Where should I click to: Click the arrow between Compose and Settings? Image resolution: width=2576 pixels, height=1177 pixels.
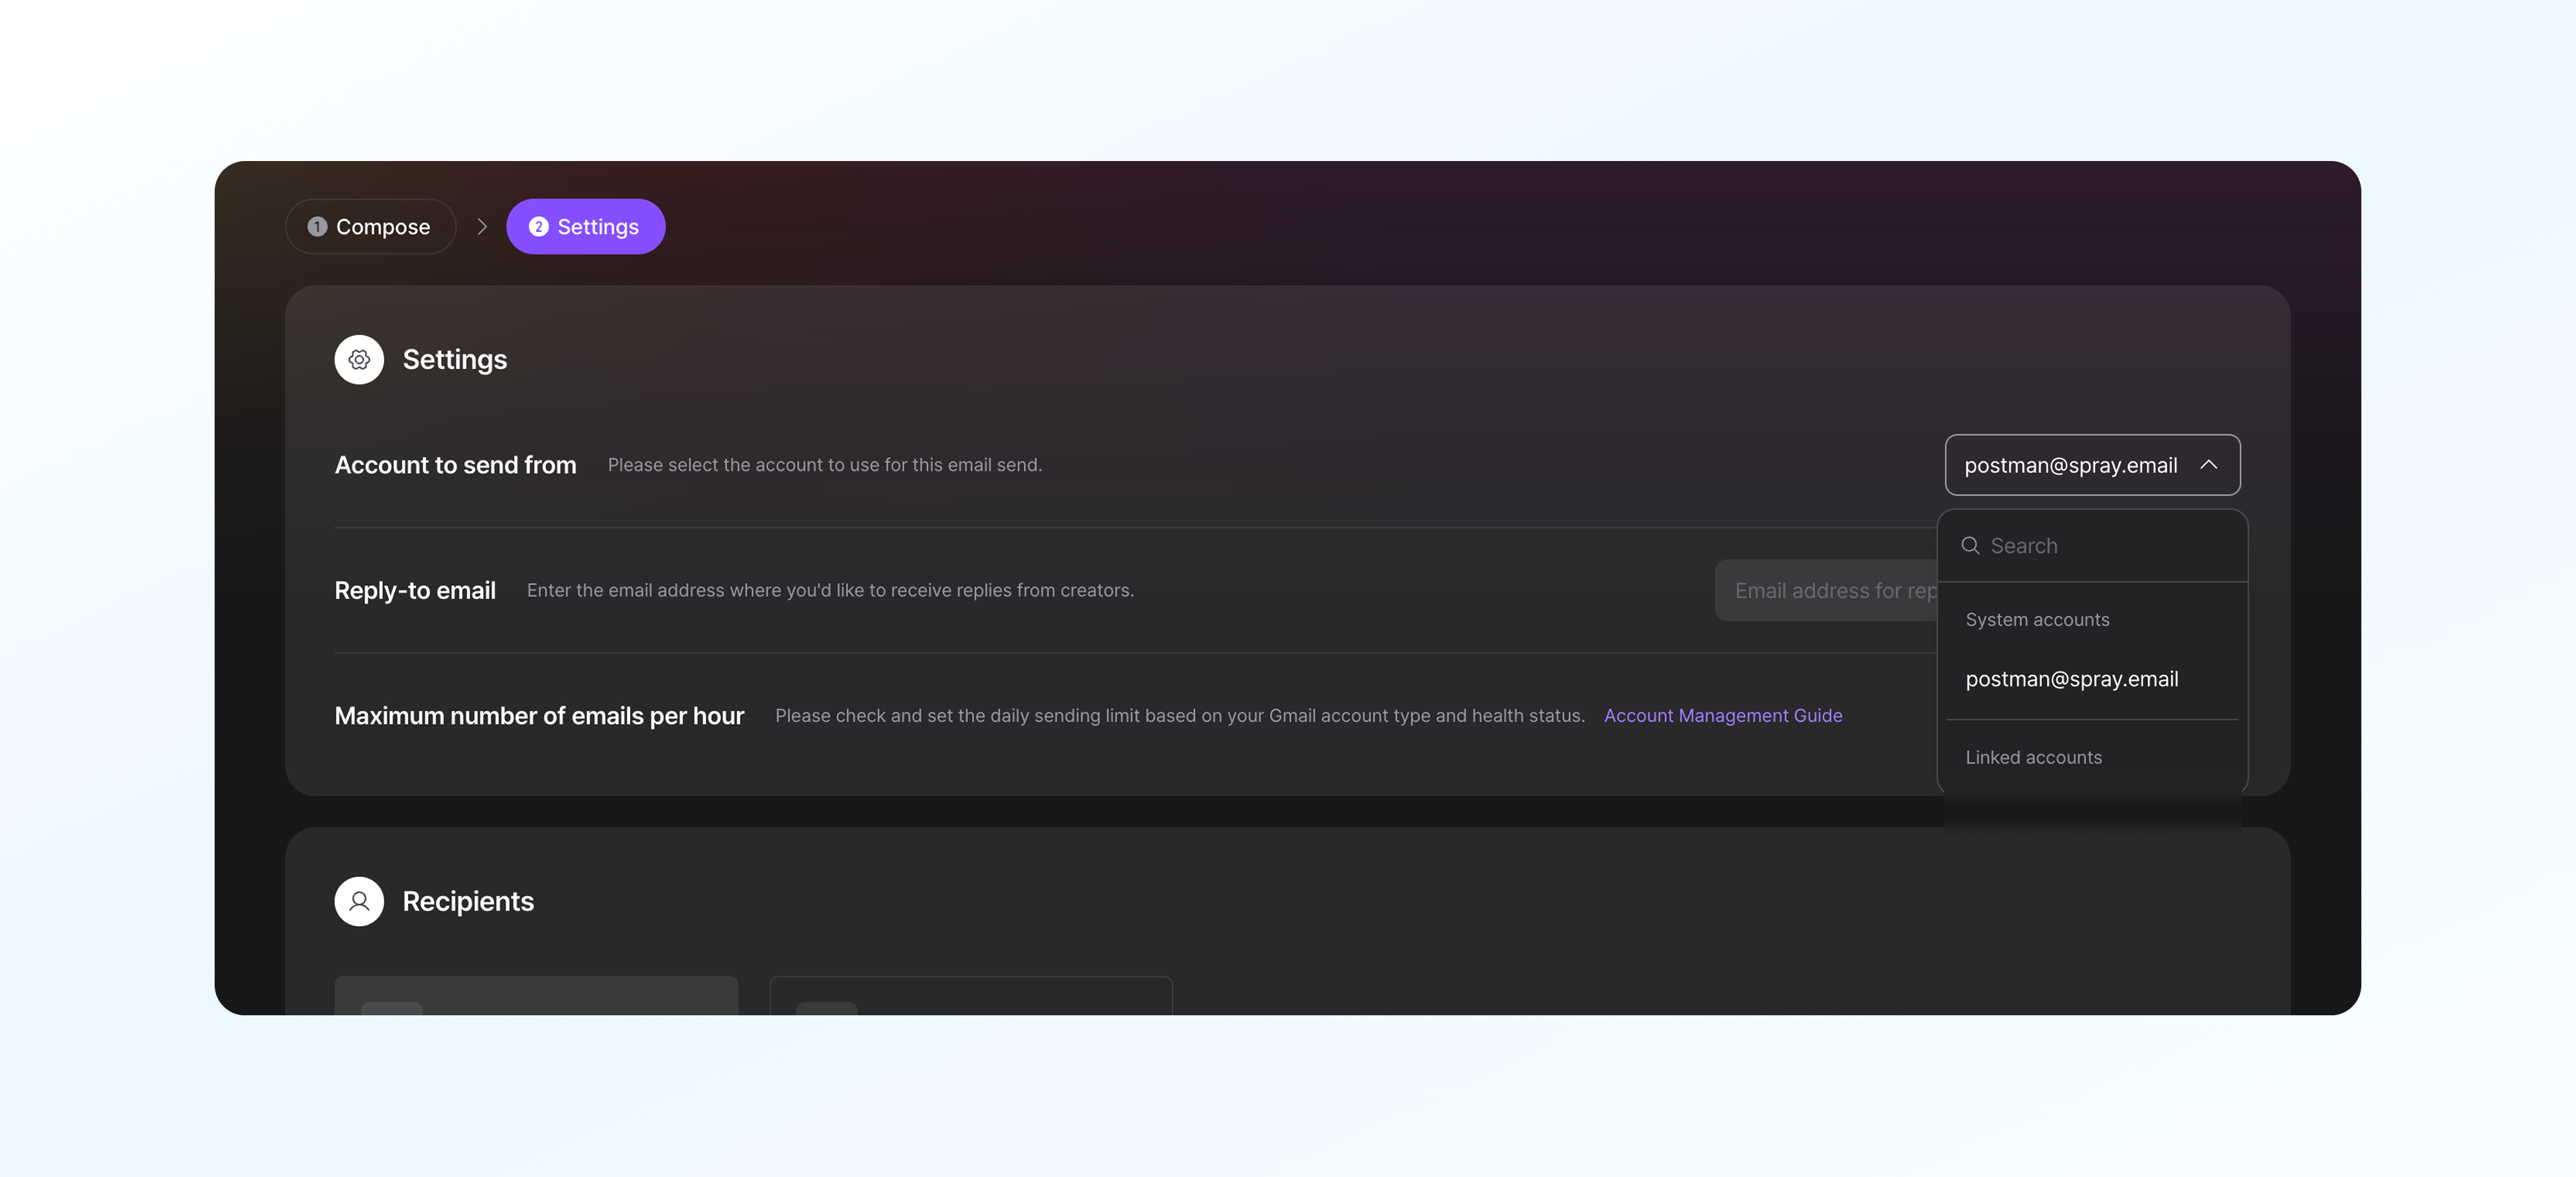(482, 227)
